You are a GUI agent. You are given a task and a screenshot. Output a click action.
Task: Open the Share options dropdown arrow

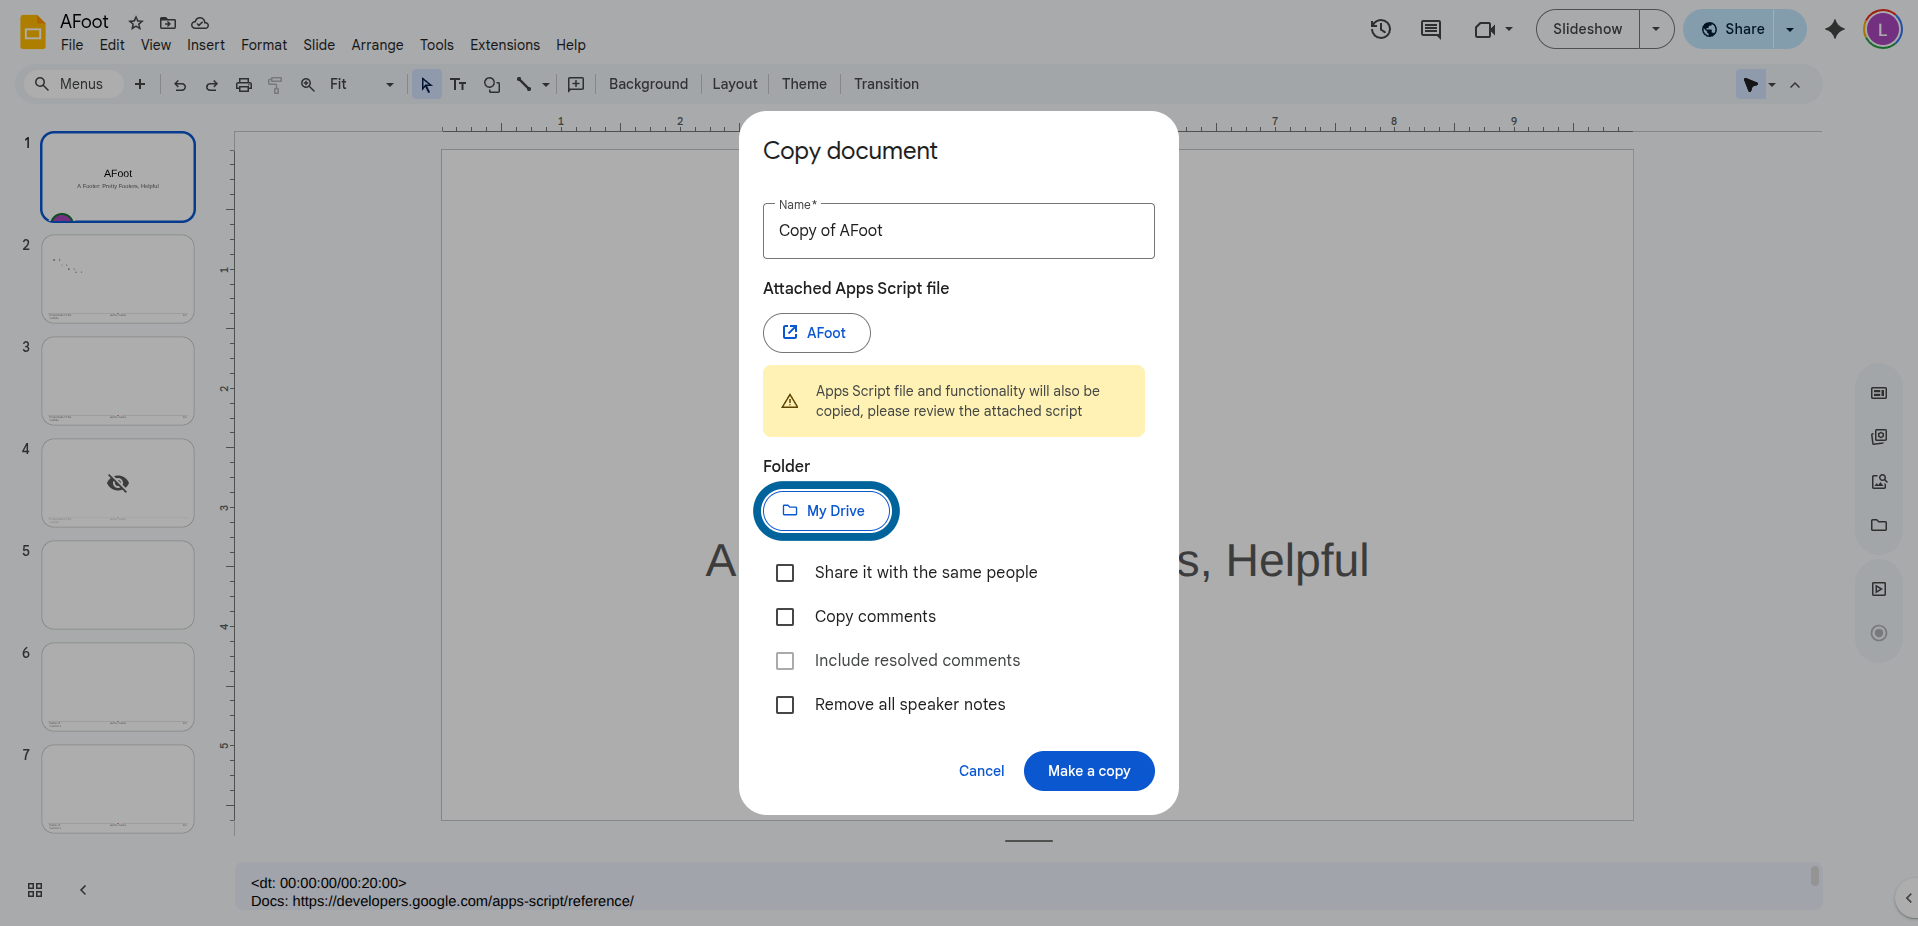tap(1790, 29)
